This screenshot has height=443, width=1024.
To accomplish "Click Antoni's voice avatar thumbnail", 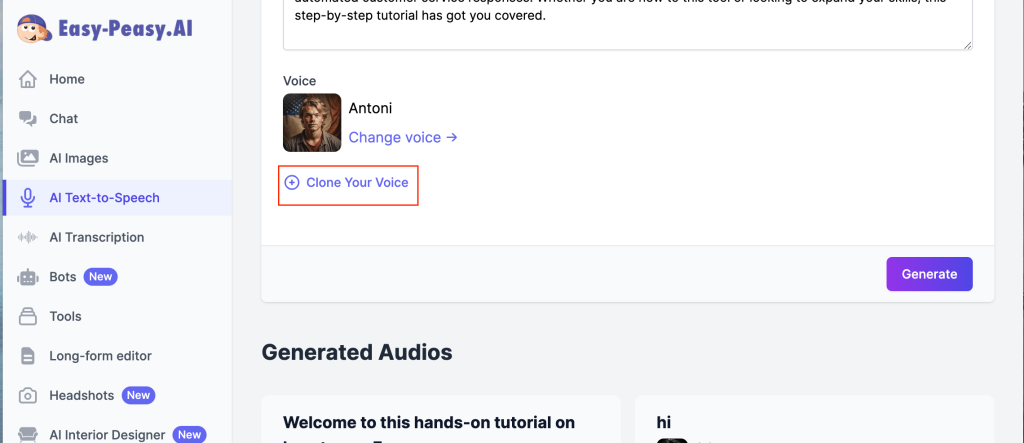I will (x=312, y=123).
